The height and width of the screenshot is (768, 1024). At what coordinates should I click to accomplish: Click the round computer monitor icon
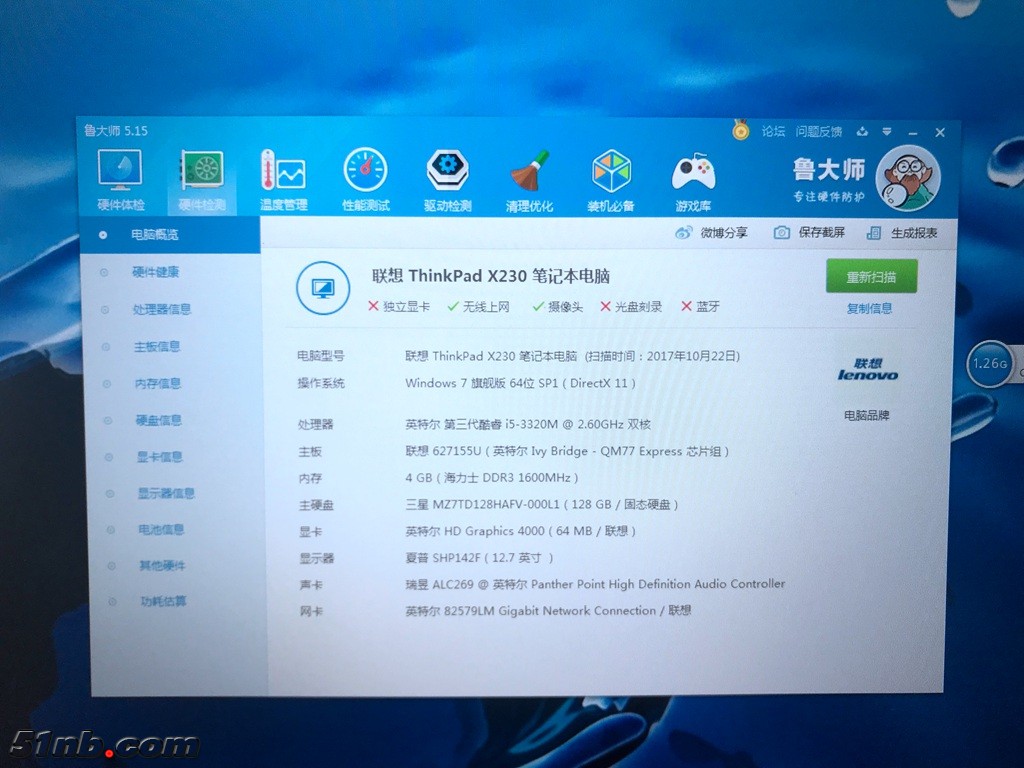click(x=323, y=287)
